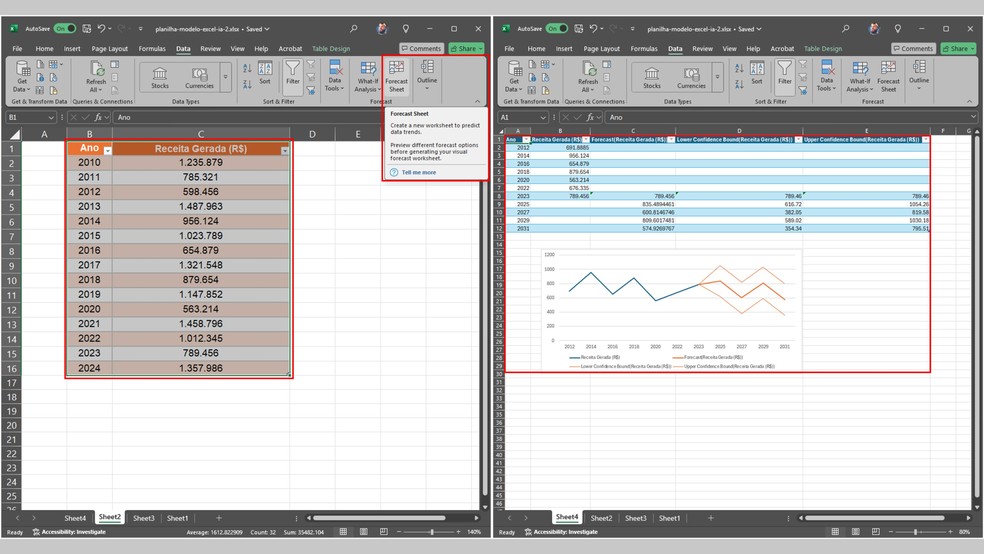Click the Search magnifier in left title bar
The width and height of the screenshot is (984, 554).
[354, 29]
